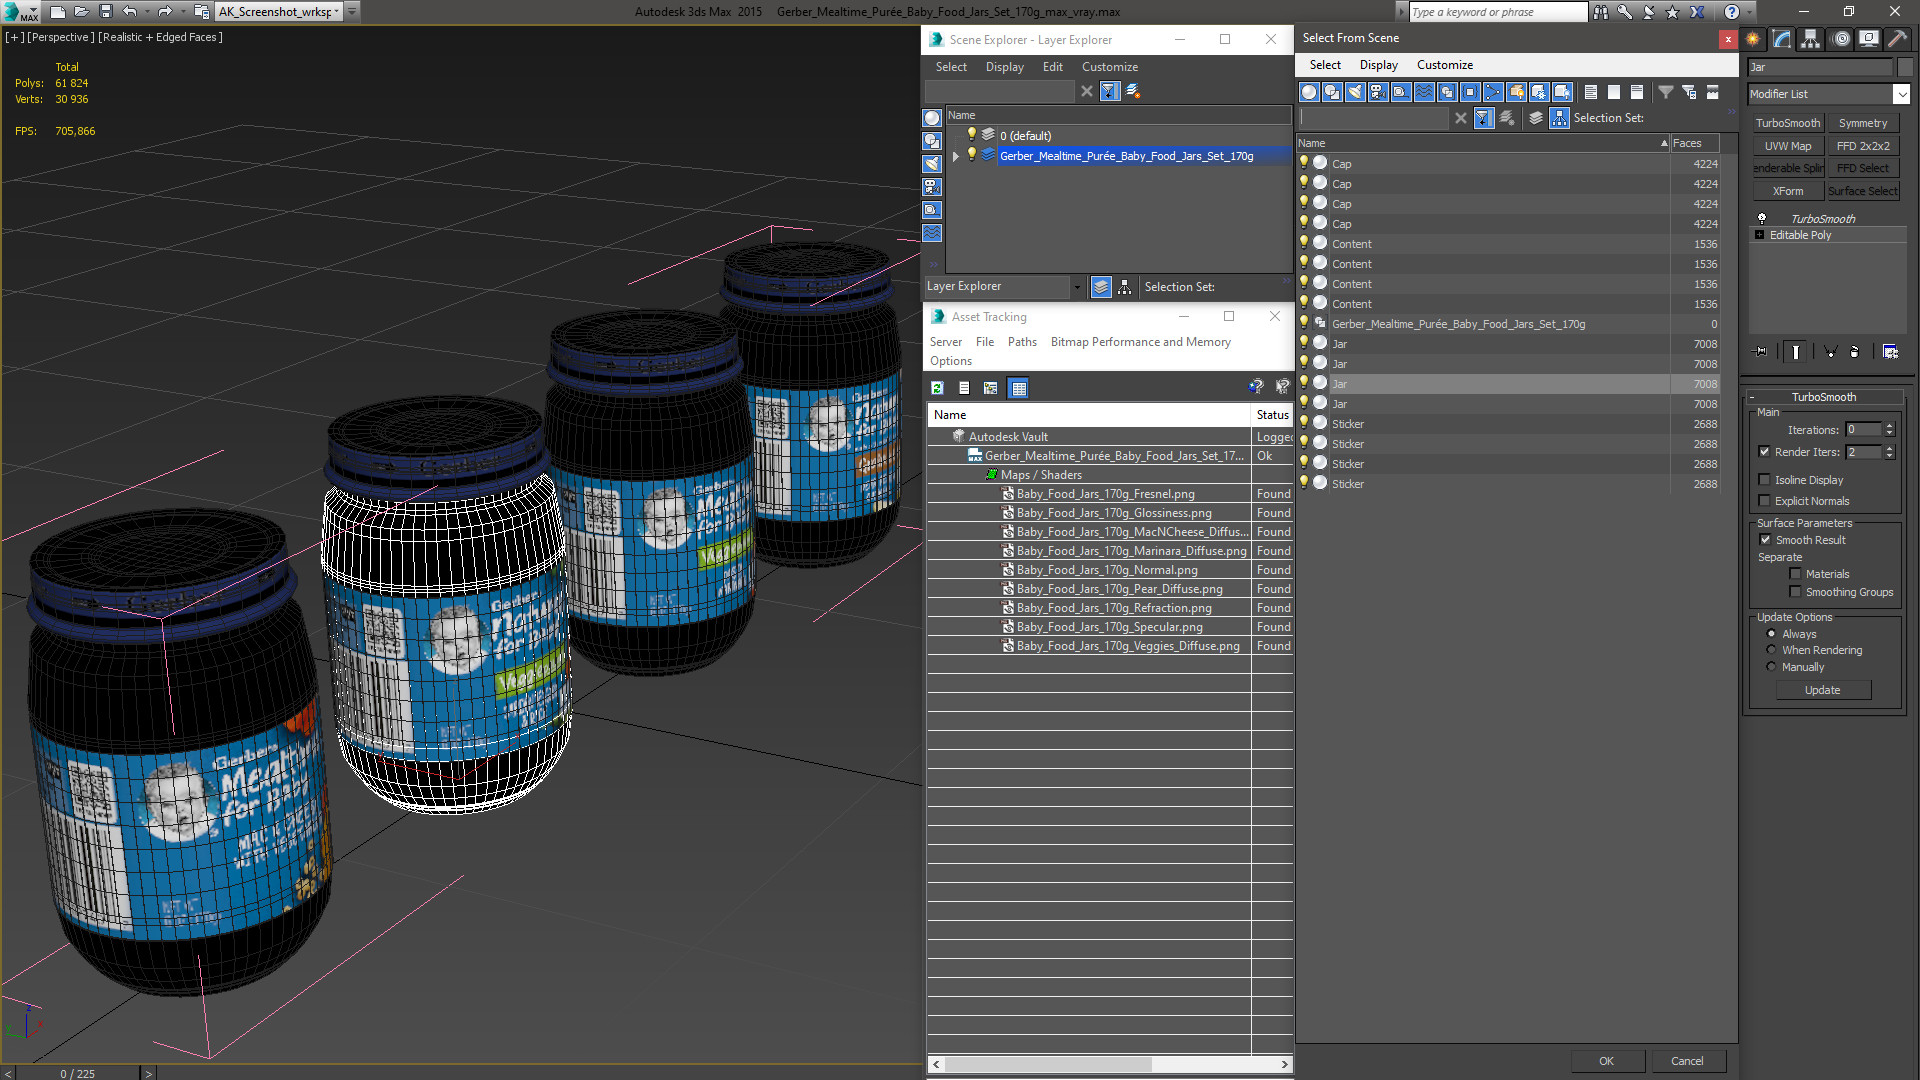Open Edit menu in Scene Explorer
This screenshot has width=1920, height=1080.
(x=1052, y=67)
